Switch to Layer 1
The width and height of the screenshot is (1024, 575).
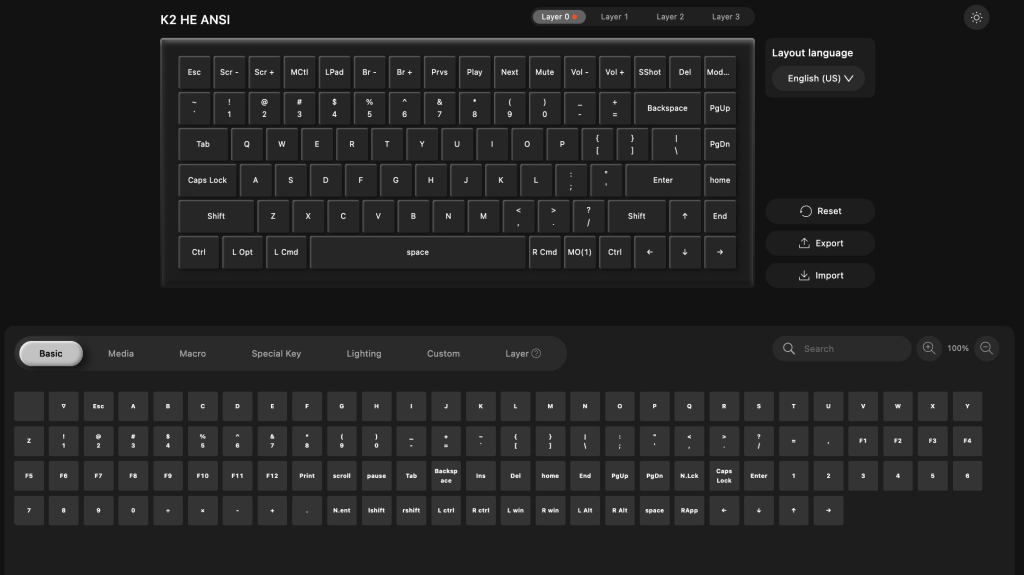(614, 17)
